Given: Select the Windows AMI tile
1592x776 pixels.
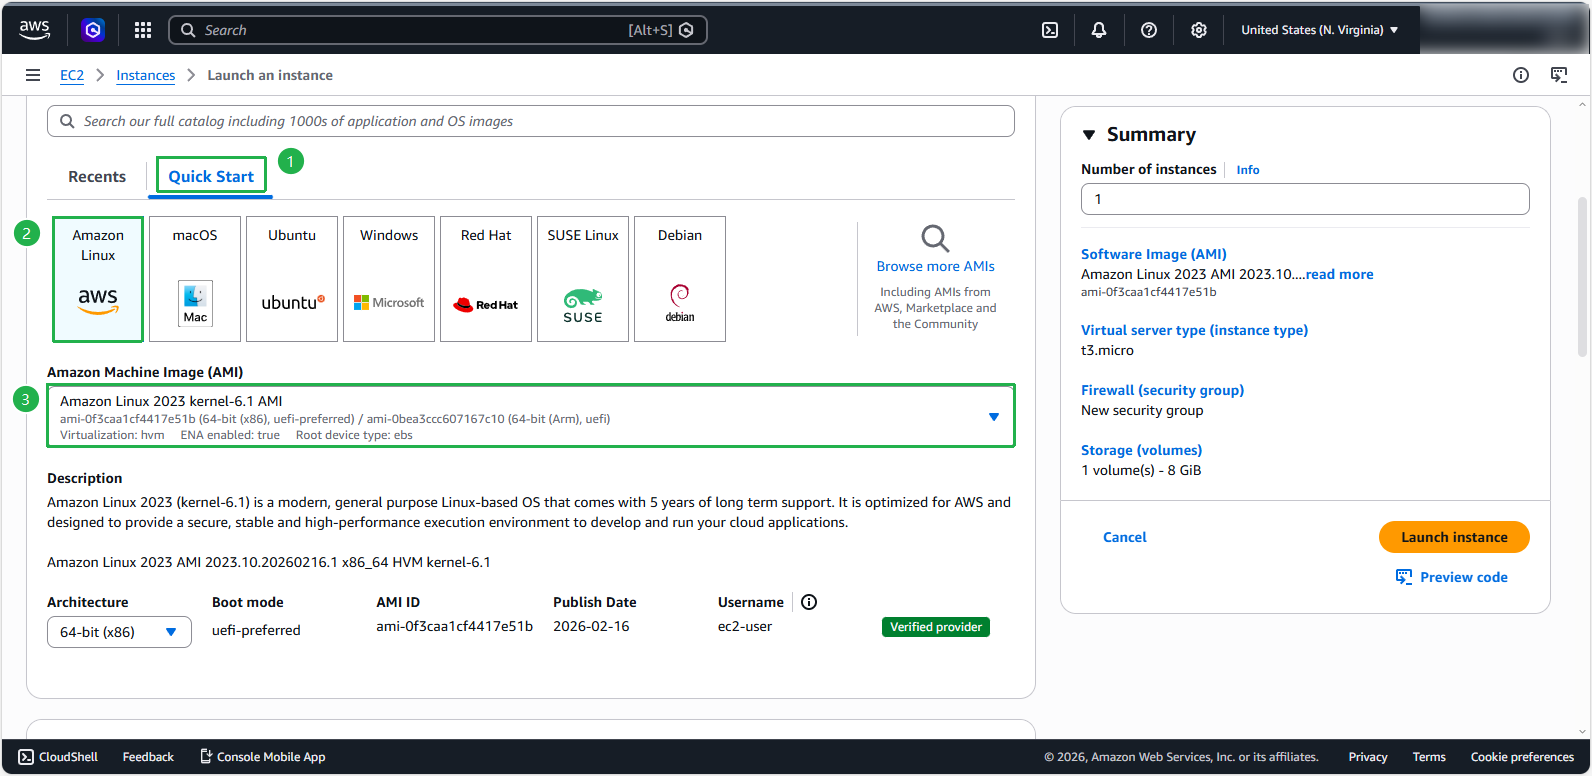Looking at the screenshot, I should pyautogui.click(x=389, y=279).
